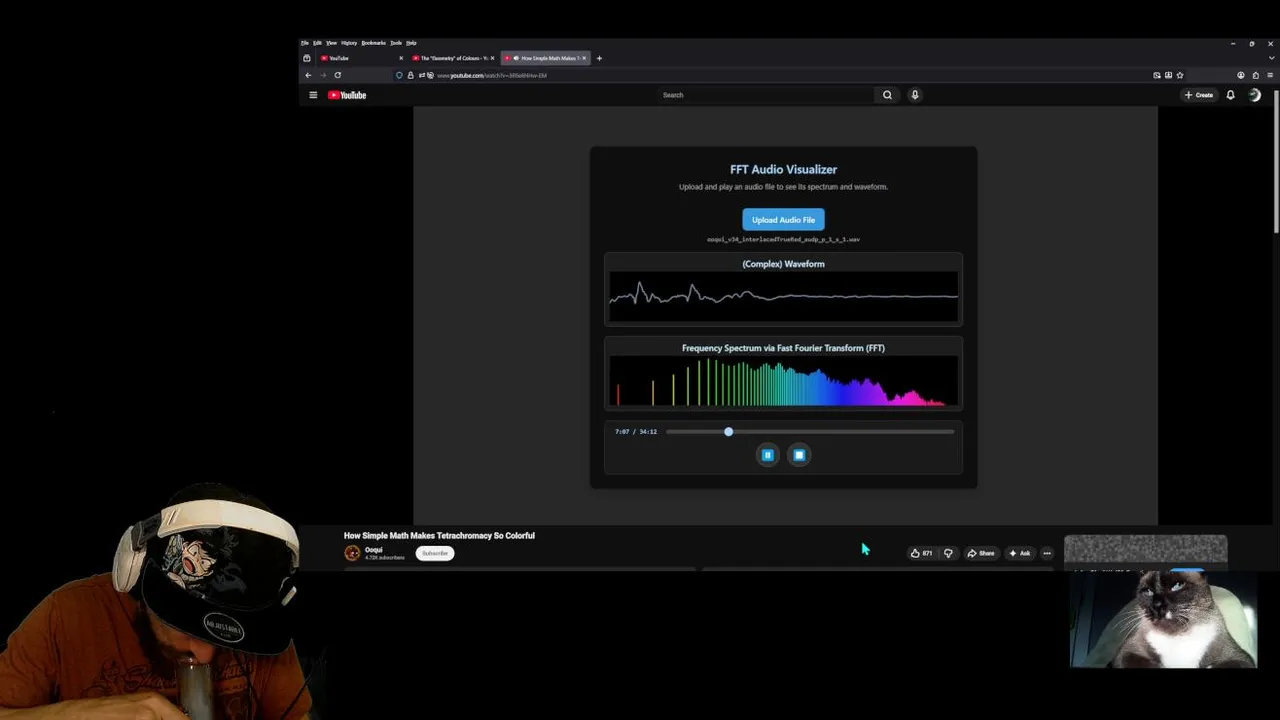Click the 'Frequency Spectrum via Fast Fourier Transform (FFT)' heading

point(783,348)
